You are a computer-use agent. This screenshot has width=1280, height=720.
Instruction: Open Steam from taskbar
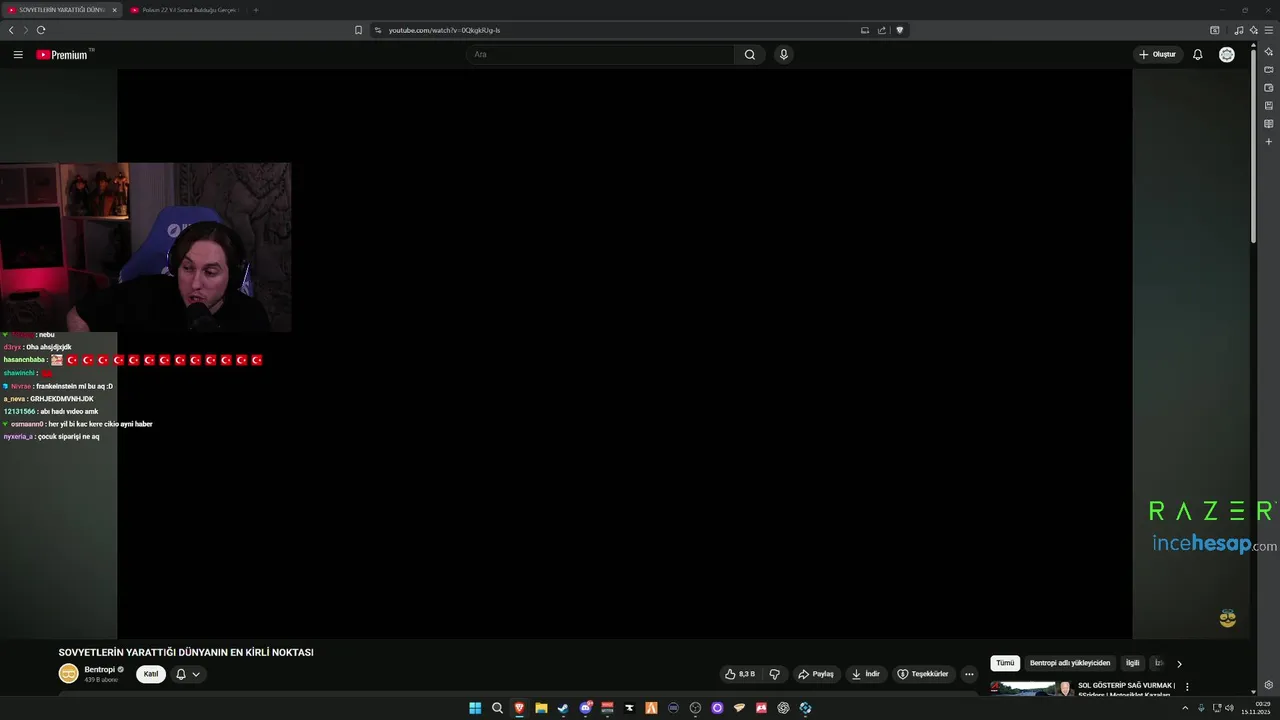point(563,708)
